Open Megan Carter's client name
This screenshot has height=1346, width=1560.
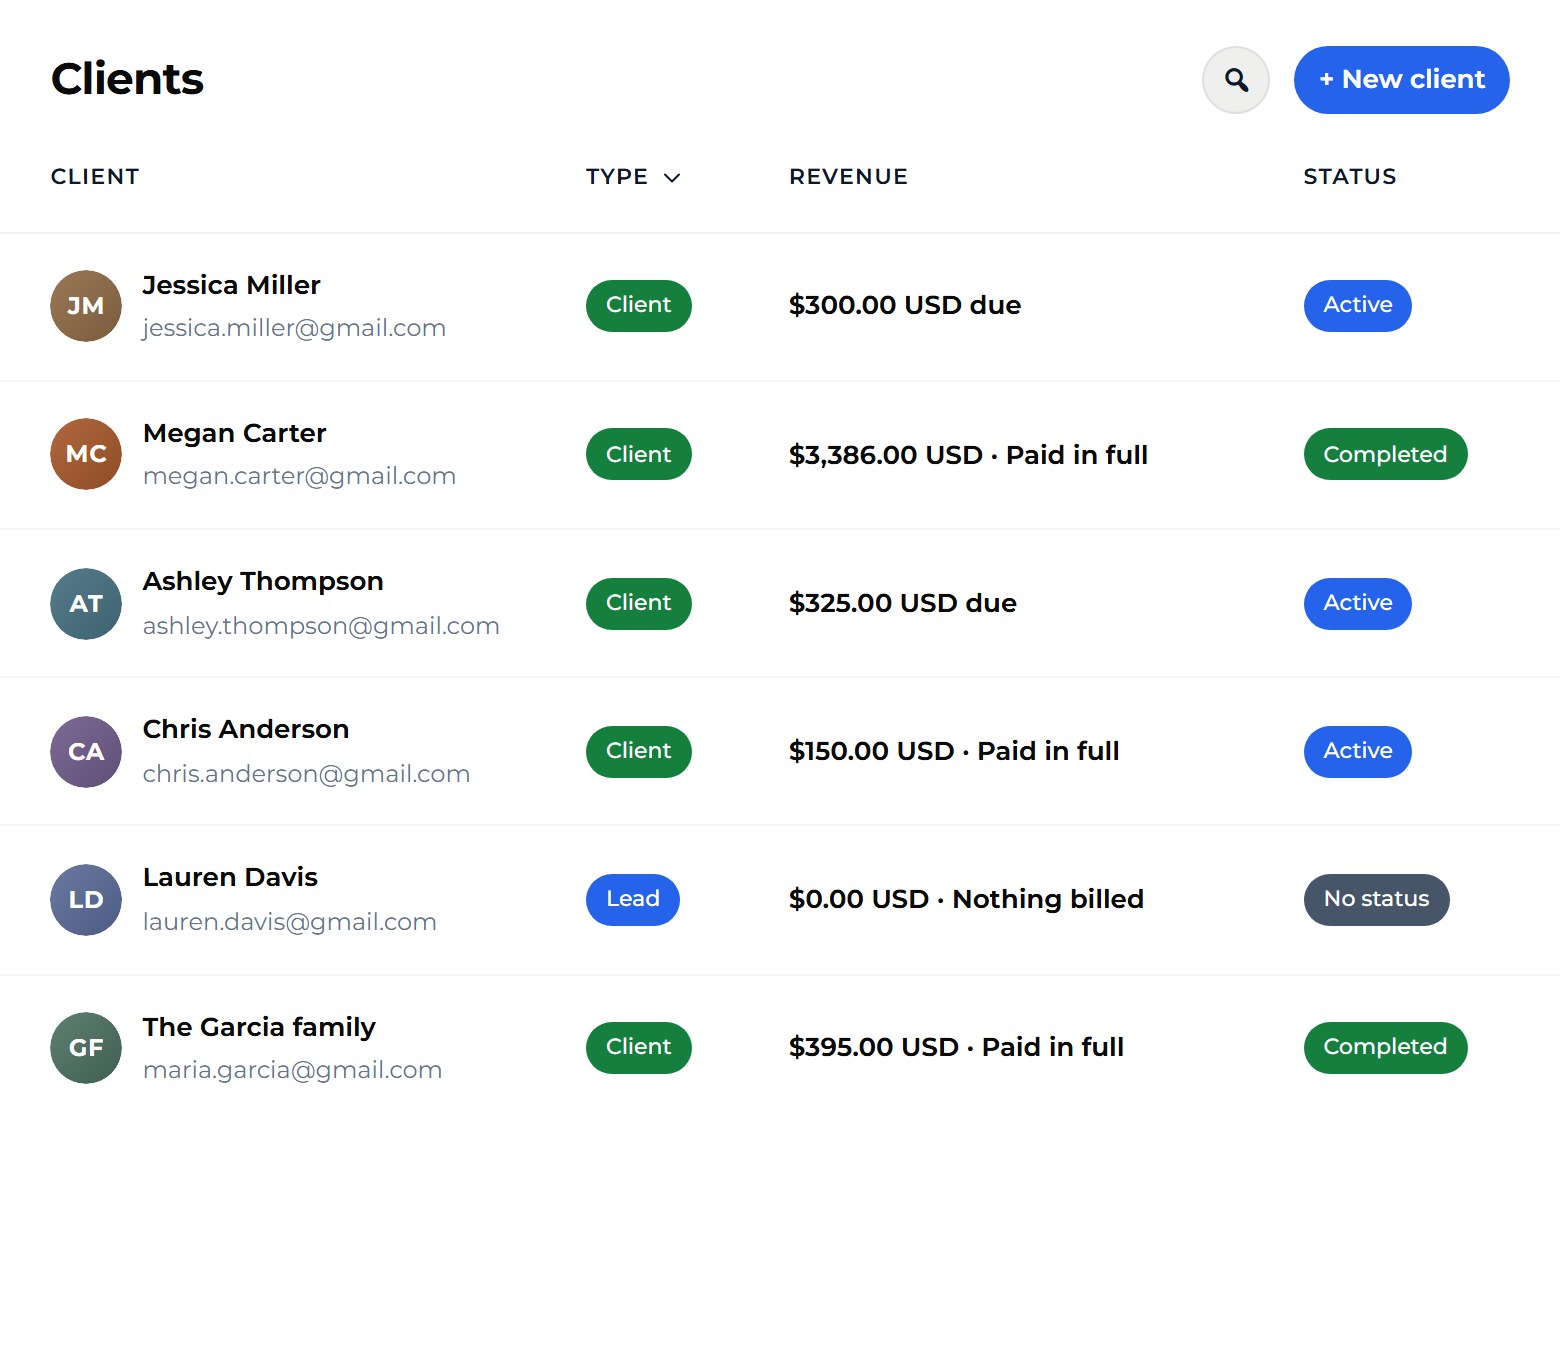(x=235, y=433)
